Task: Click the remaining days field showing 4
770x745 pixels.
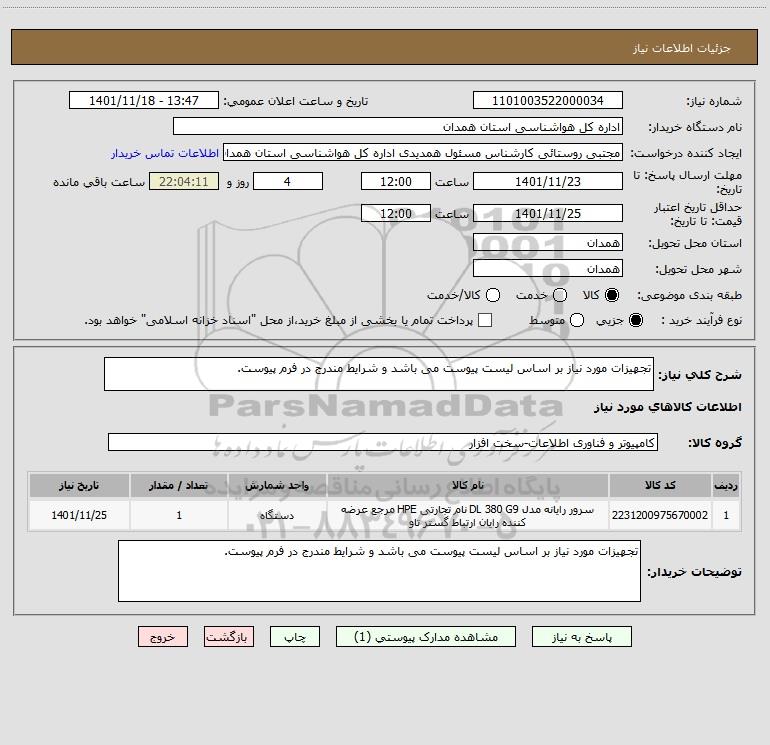Action: (x=288, y=181)
